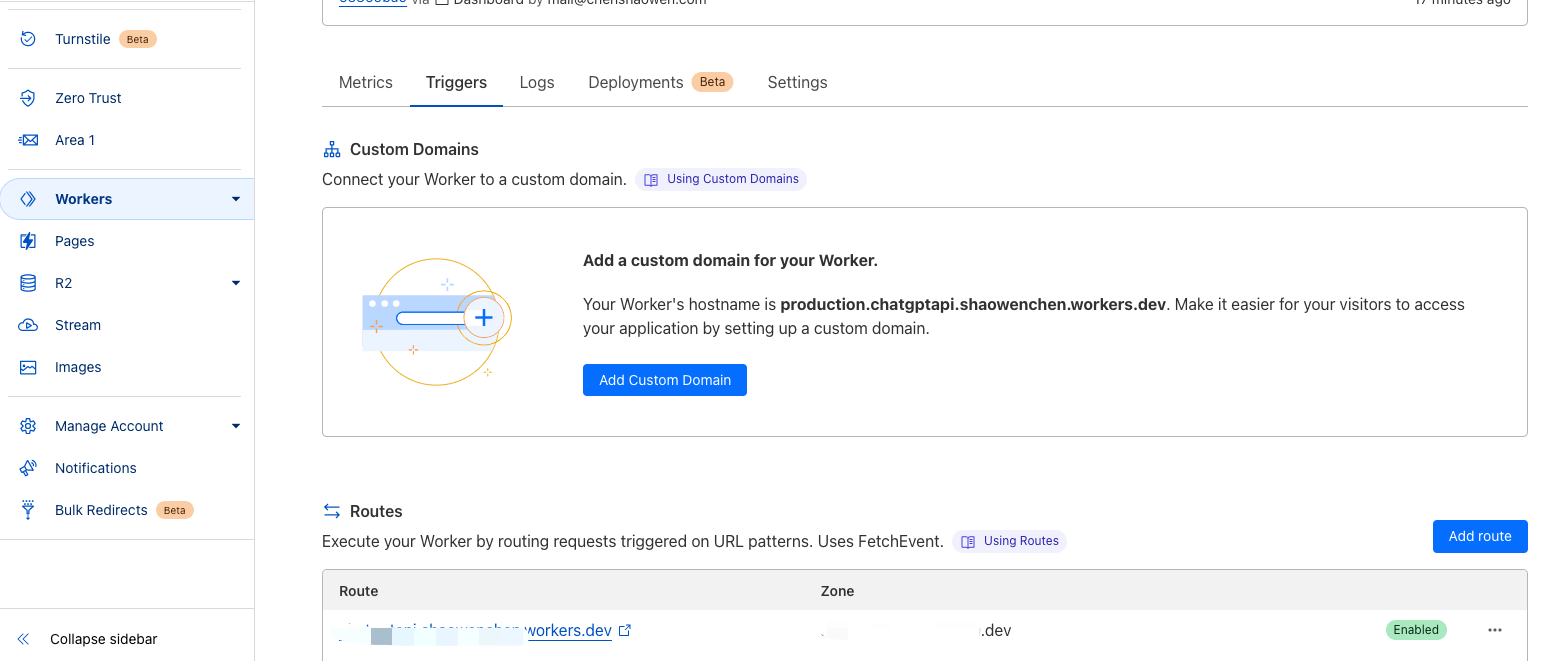Go to the Settings tab
This screenshot has width=1563, height=661.
[x=797, y=82]
